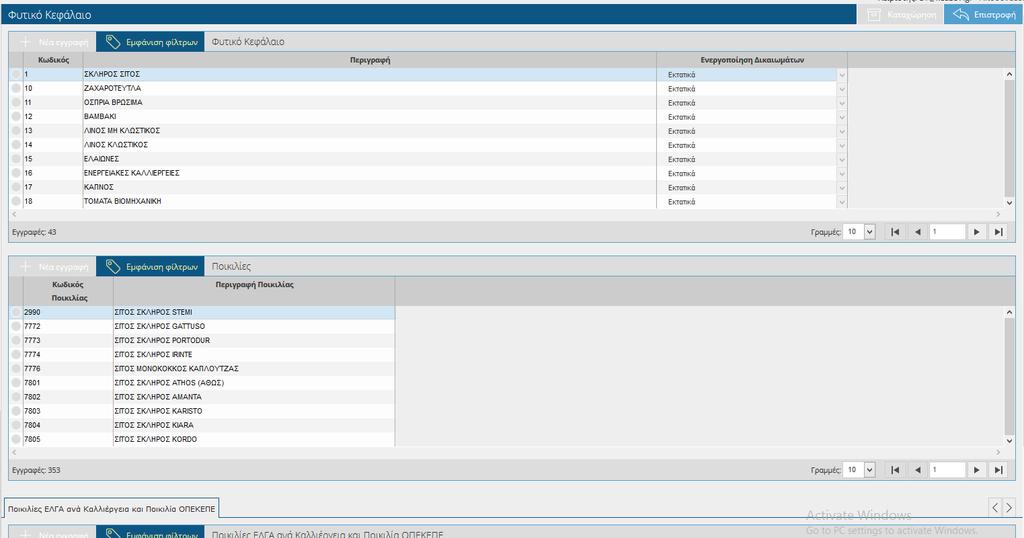Go to previous page of Ποικιλίες grid

click(918, 470)
